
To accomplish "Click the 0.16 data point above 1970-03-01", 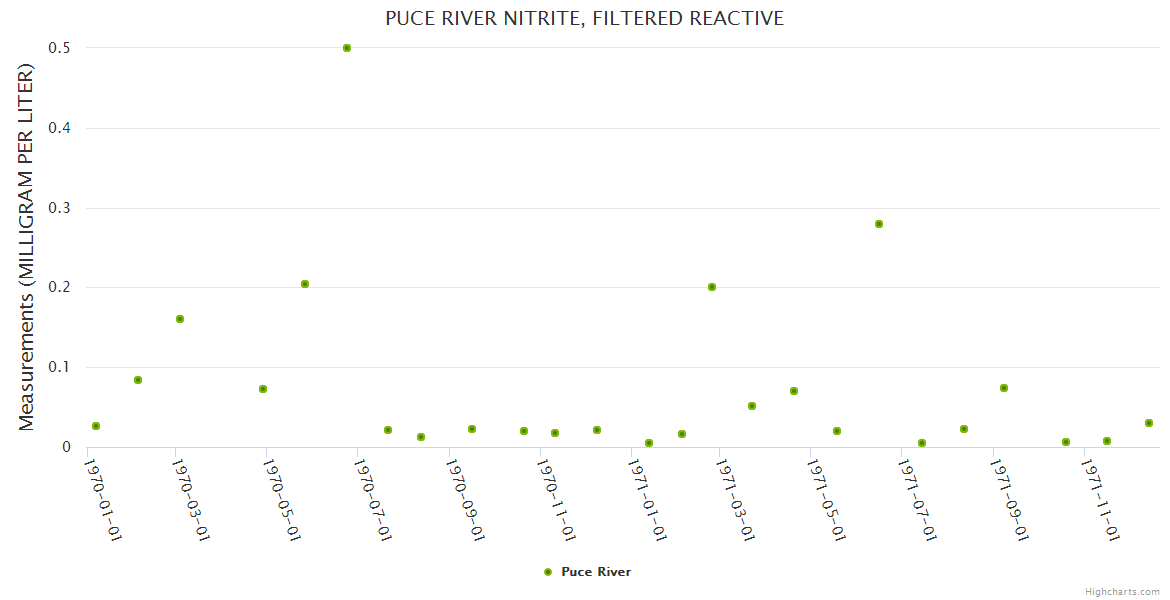I will 180,319.
